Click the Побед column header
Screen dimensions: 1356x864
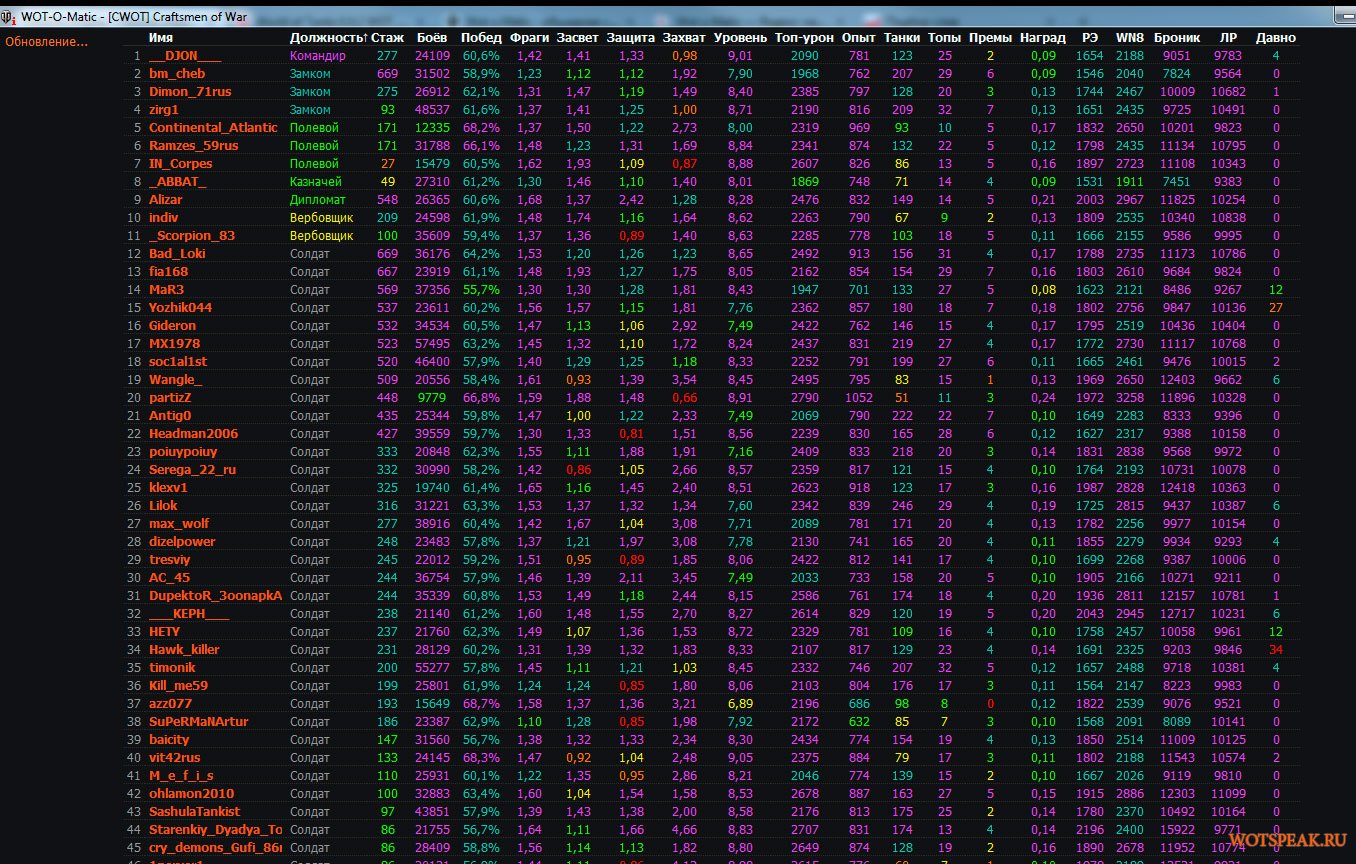(481, 37)
